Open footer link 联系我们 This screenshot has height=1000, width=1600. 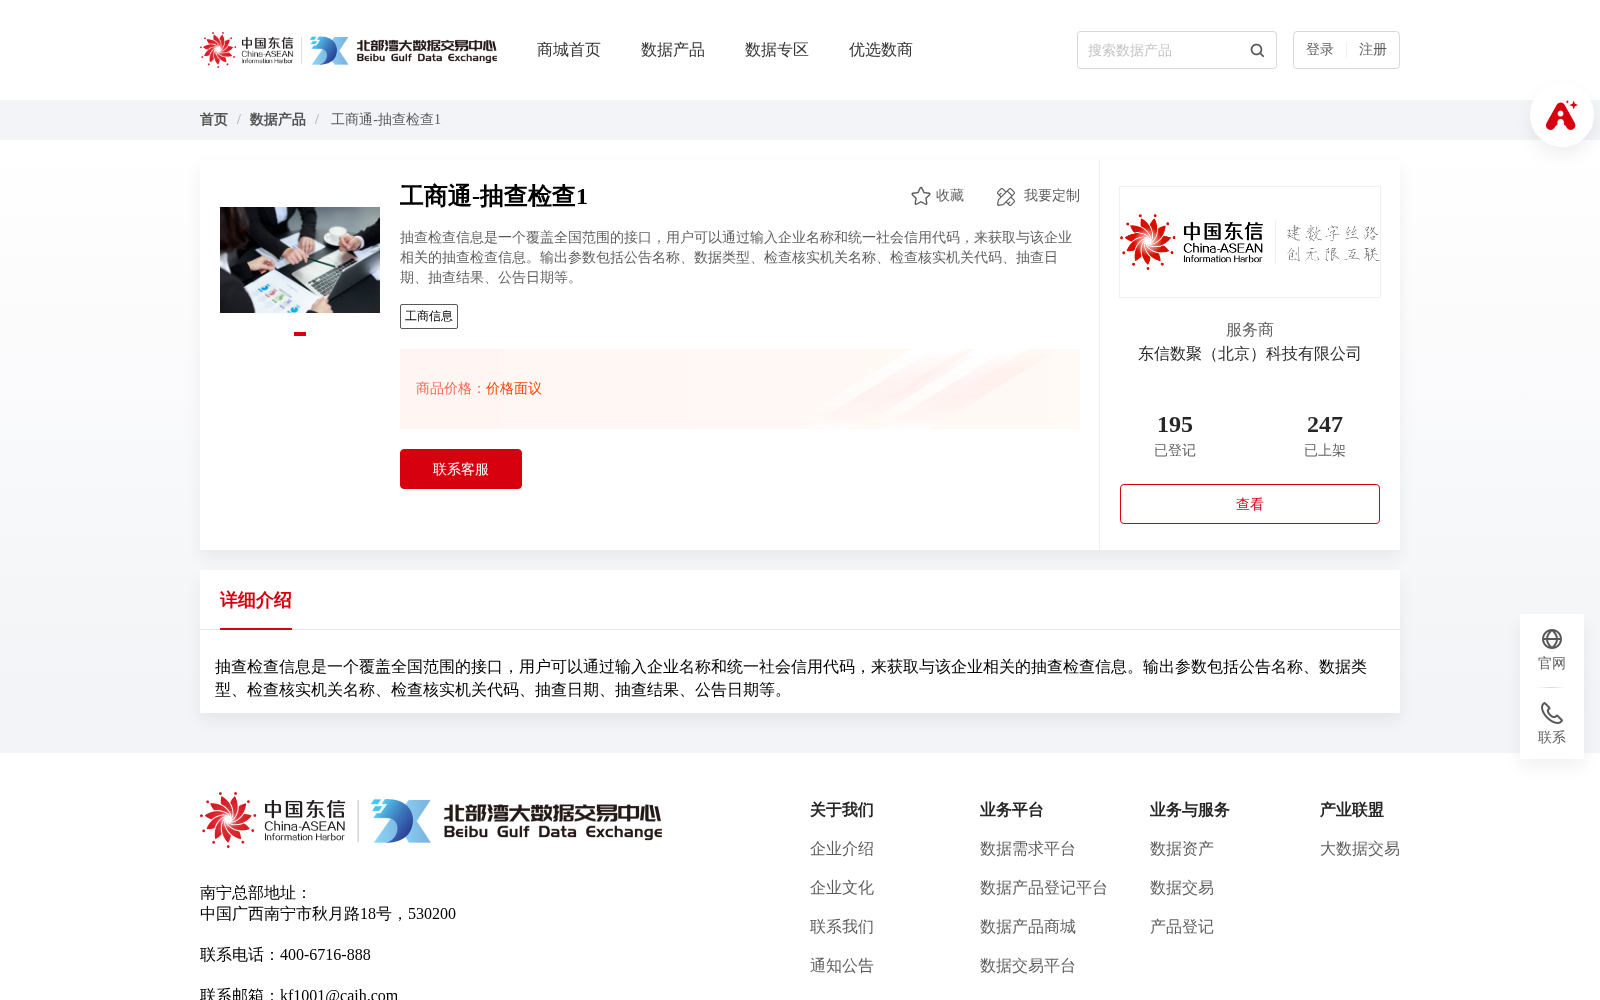click(842, 927)
